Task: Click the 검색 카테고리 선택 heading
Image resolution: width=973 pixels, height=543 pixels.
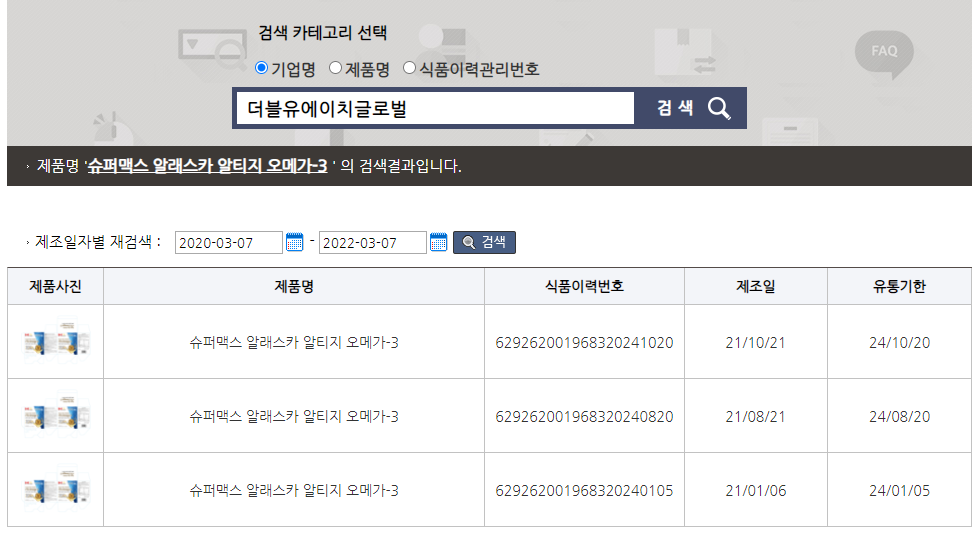Action: [x=323, y=32]
